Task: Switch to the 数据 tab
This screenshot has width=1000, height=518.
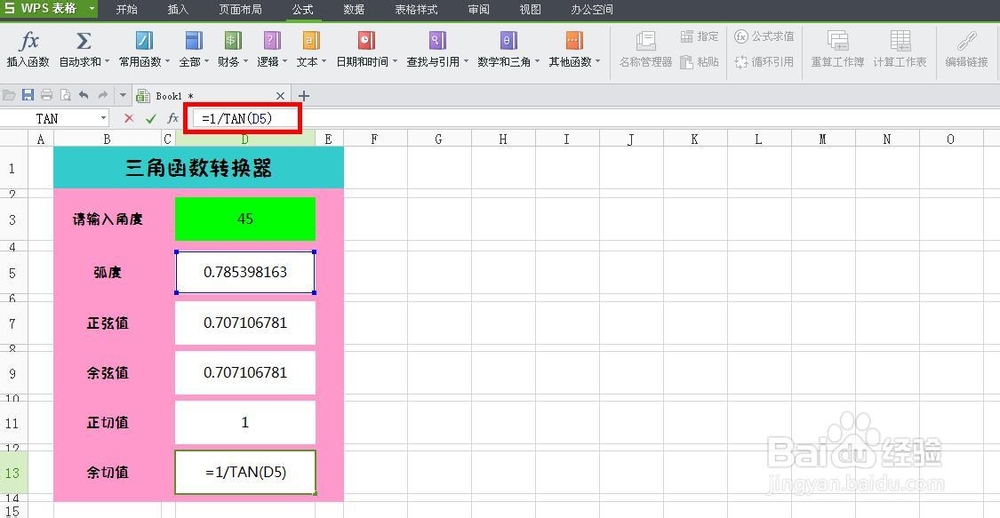Action: tap(354, 10)
